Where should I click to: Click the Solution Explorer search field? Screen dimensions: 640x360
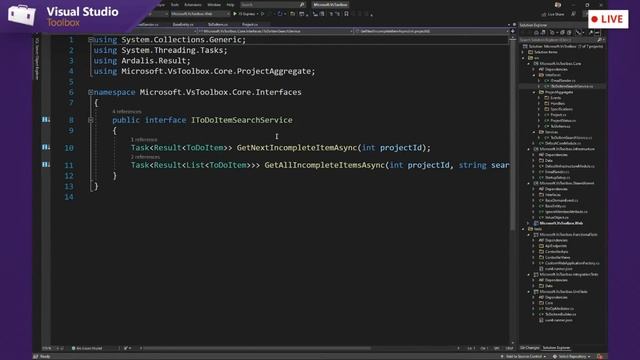tap(561, 40)
